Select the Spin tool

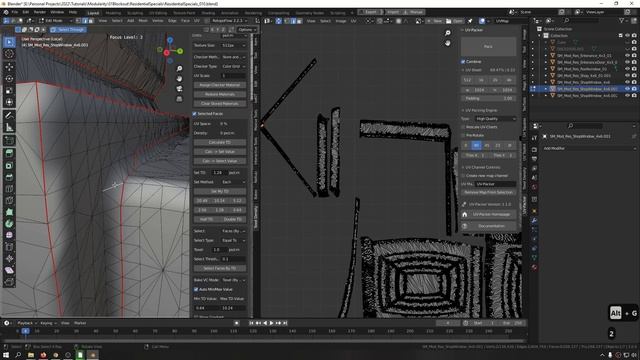pyautogui.click(x=9, y=224)
